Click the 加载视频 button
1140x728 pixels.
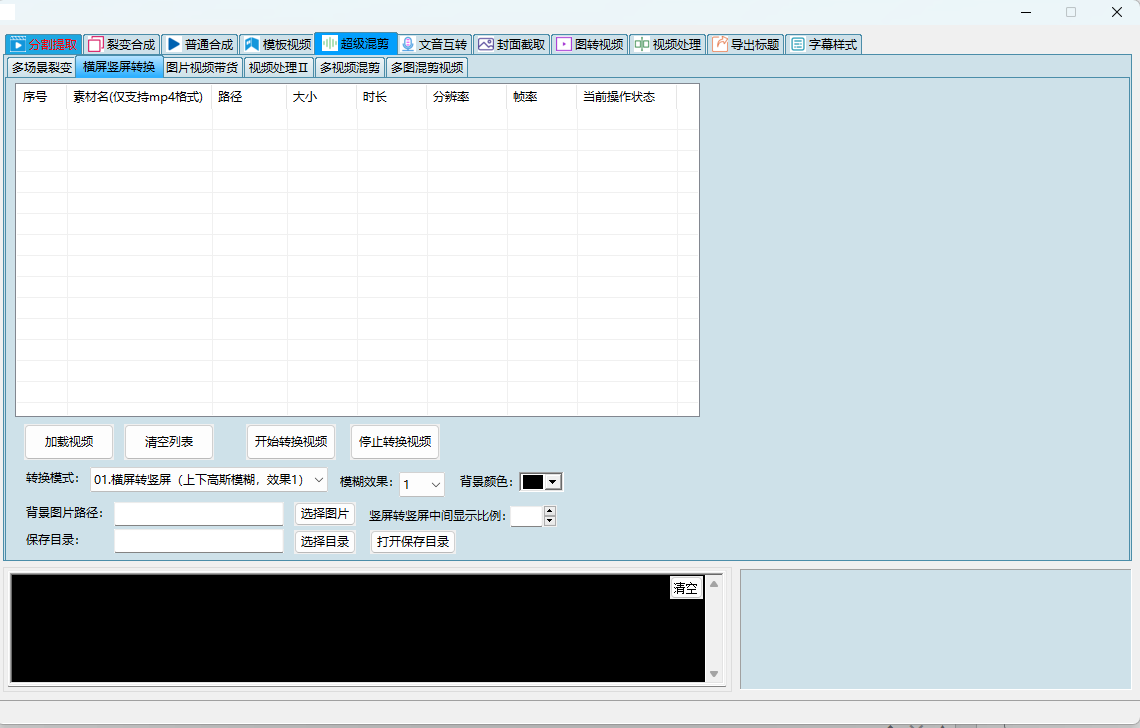tap(69, 442)
